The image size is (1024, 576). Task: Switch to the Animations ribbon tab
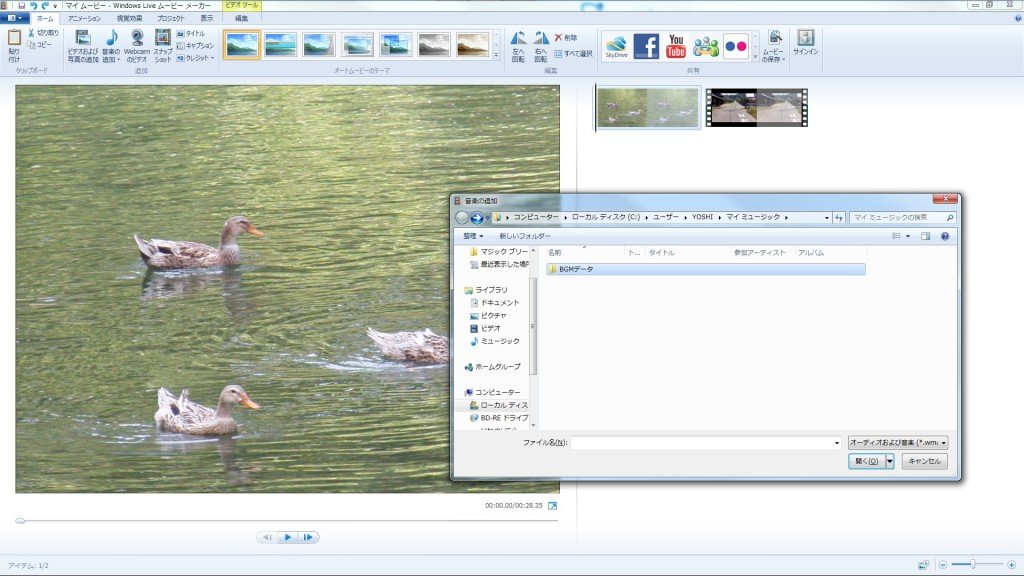84,18
